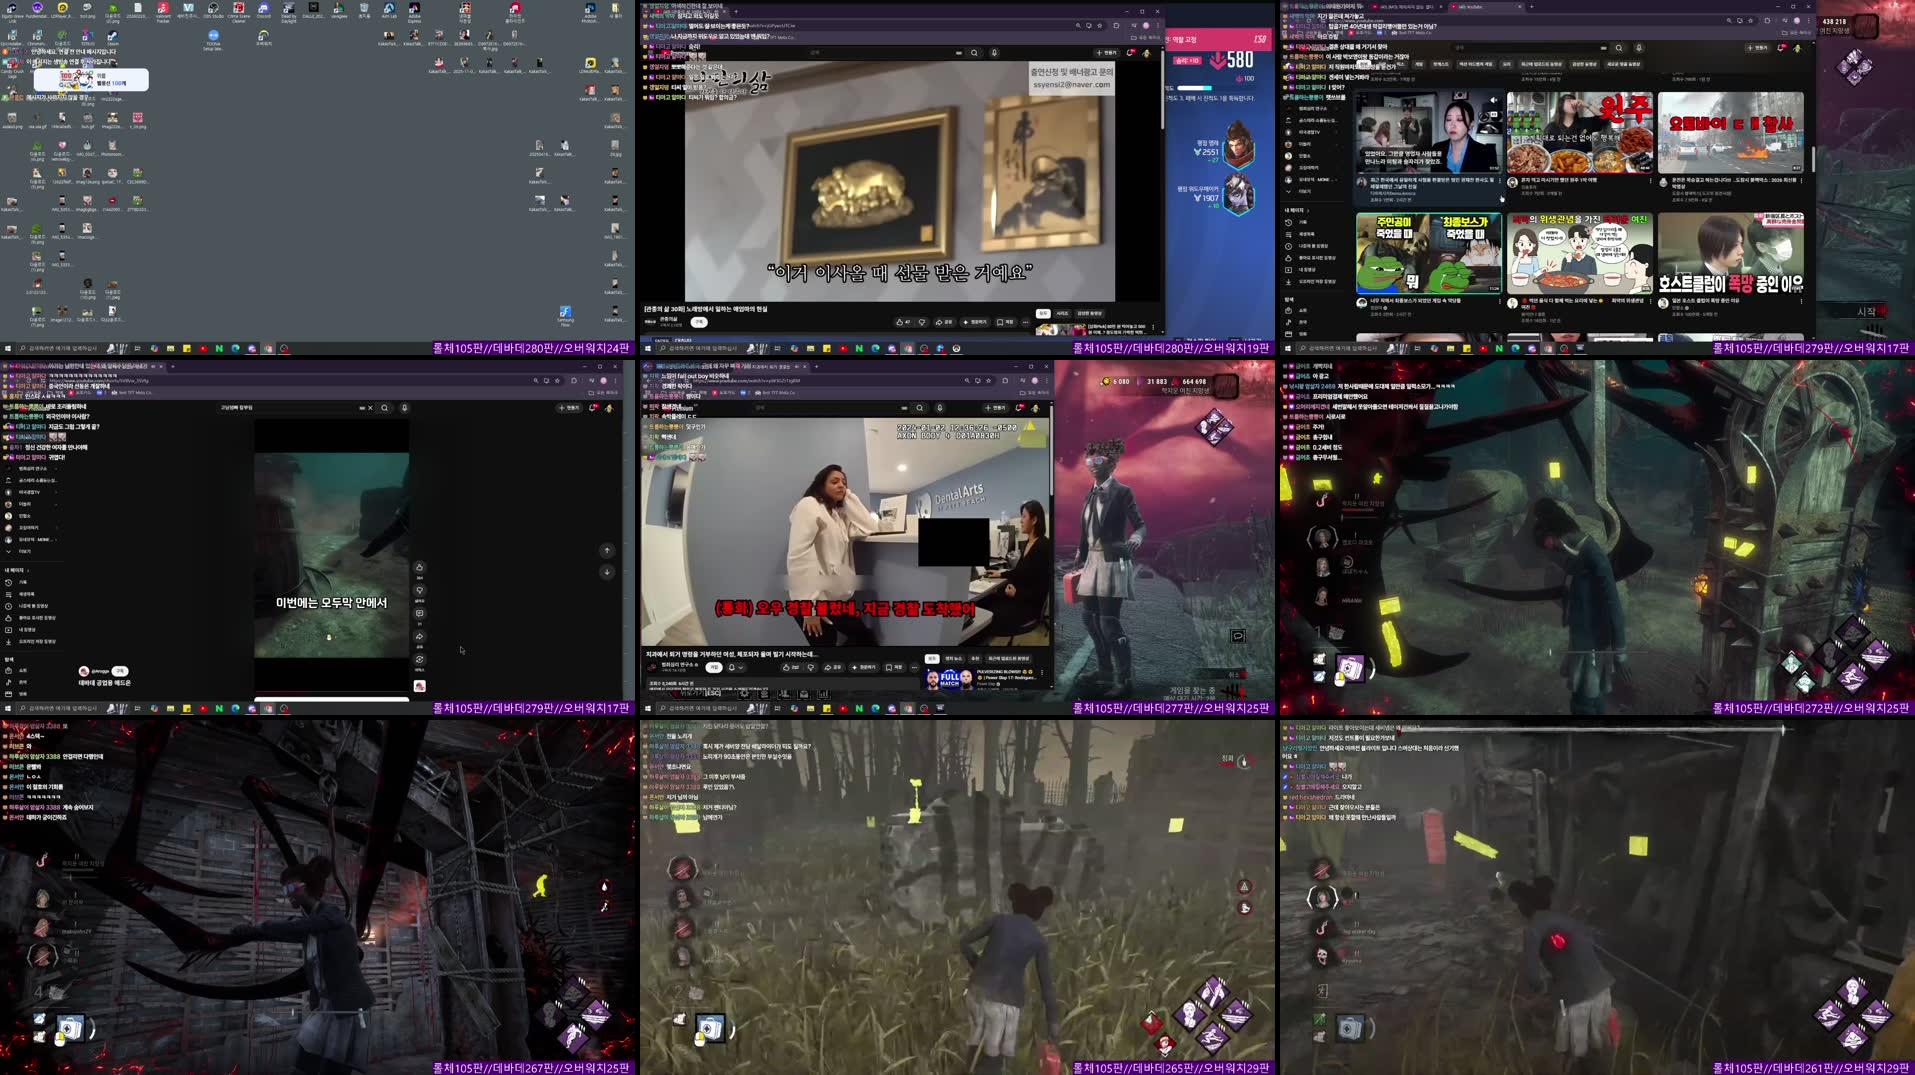The width and height of the screenshot is (1915, 1075).
Task: Expand the notification bell chevron dropdown
Action: tap(742, 667)
